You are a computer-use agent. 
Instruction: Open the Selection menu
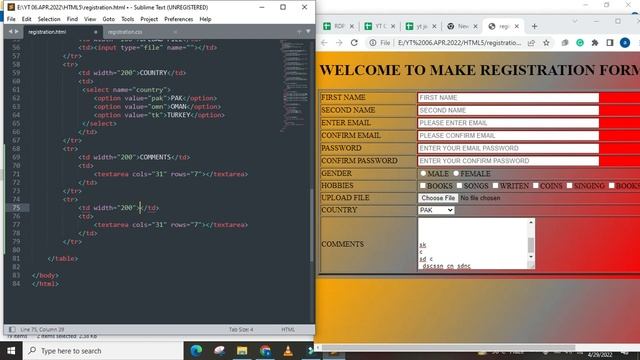click(x=49, y=19)
